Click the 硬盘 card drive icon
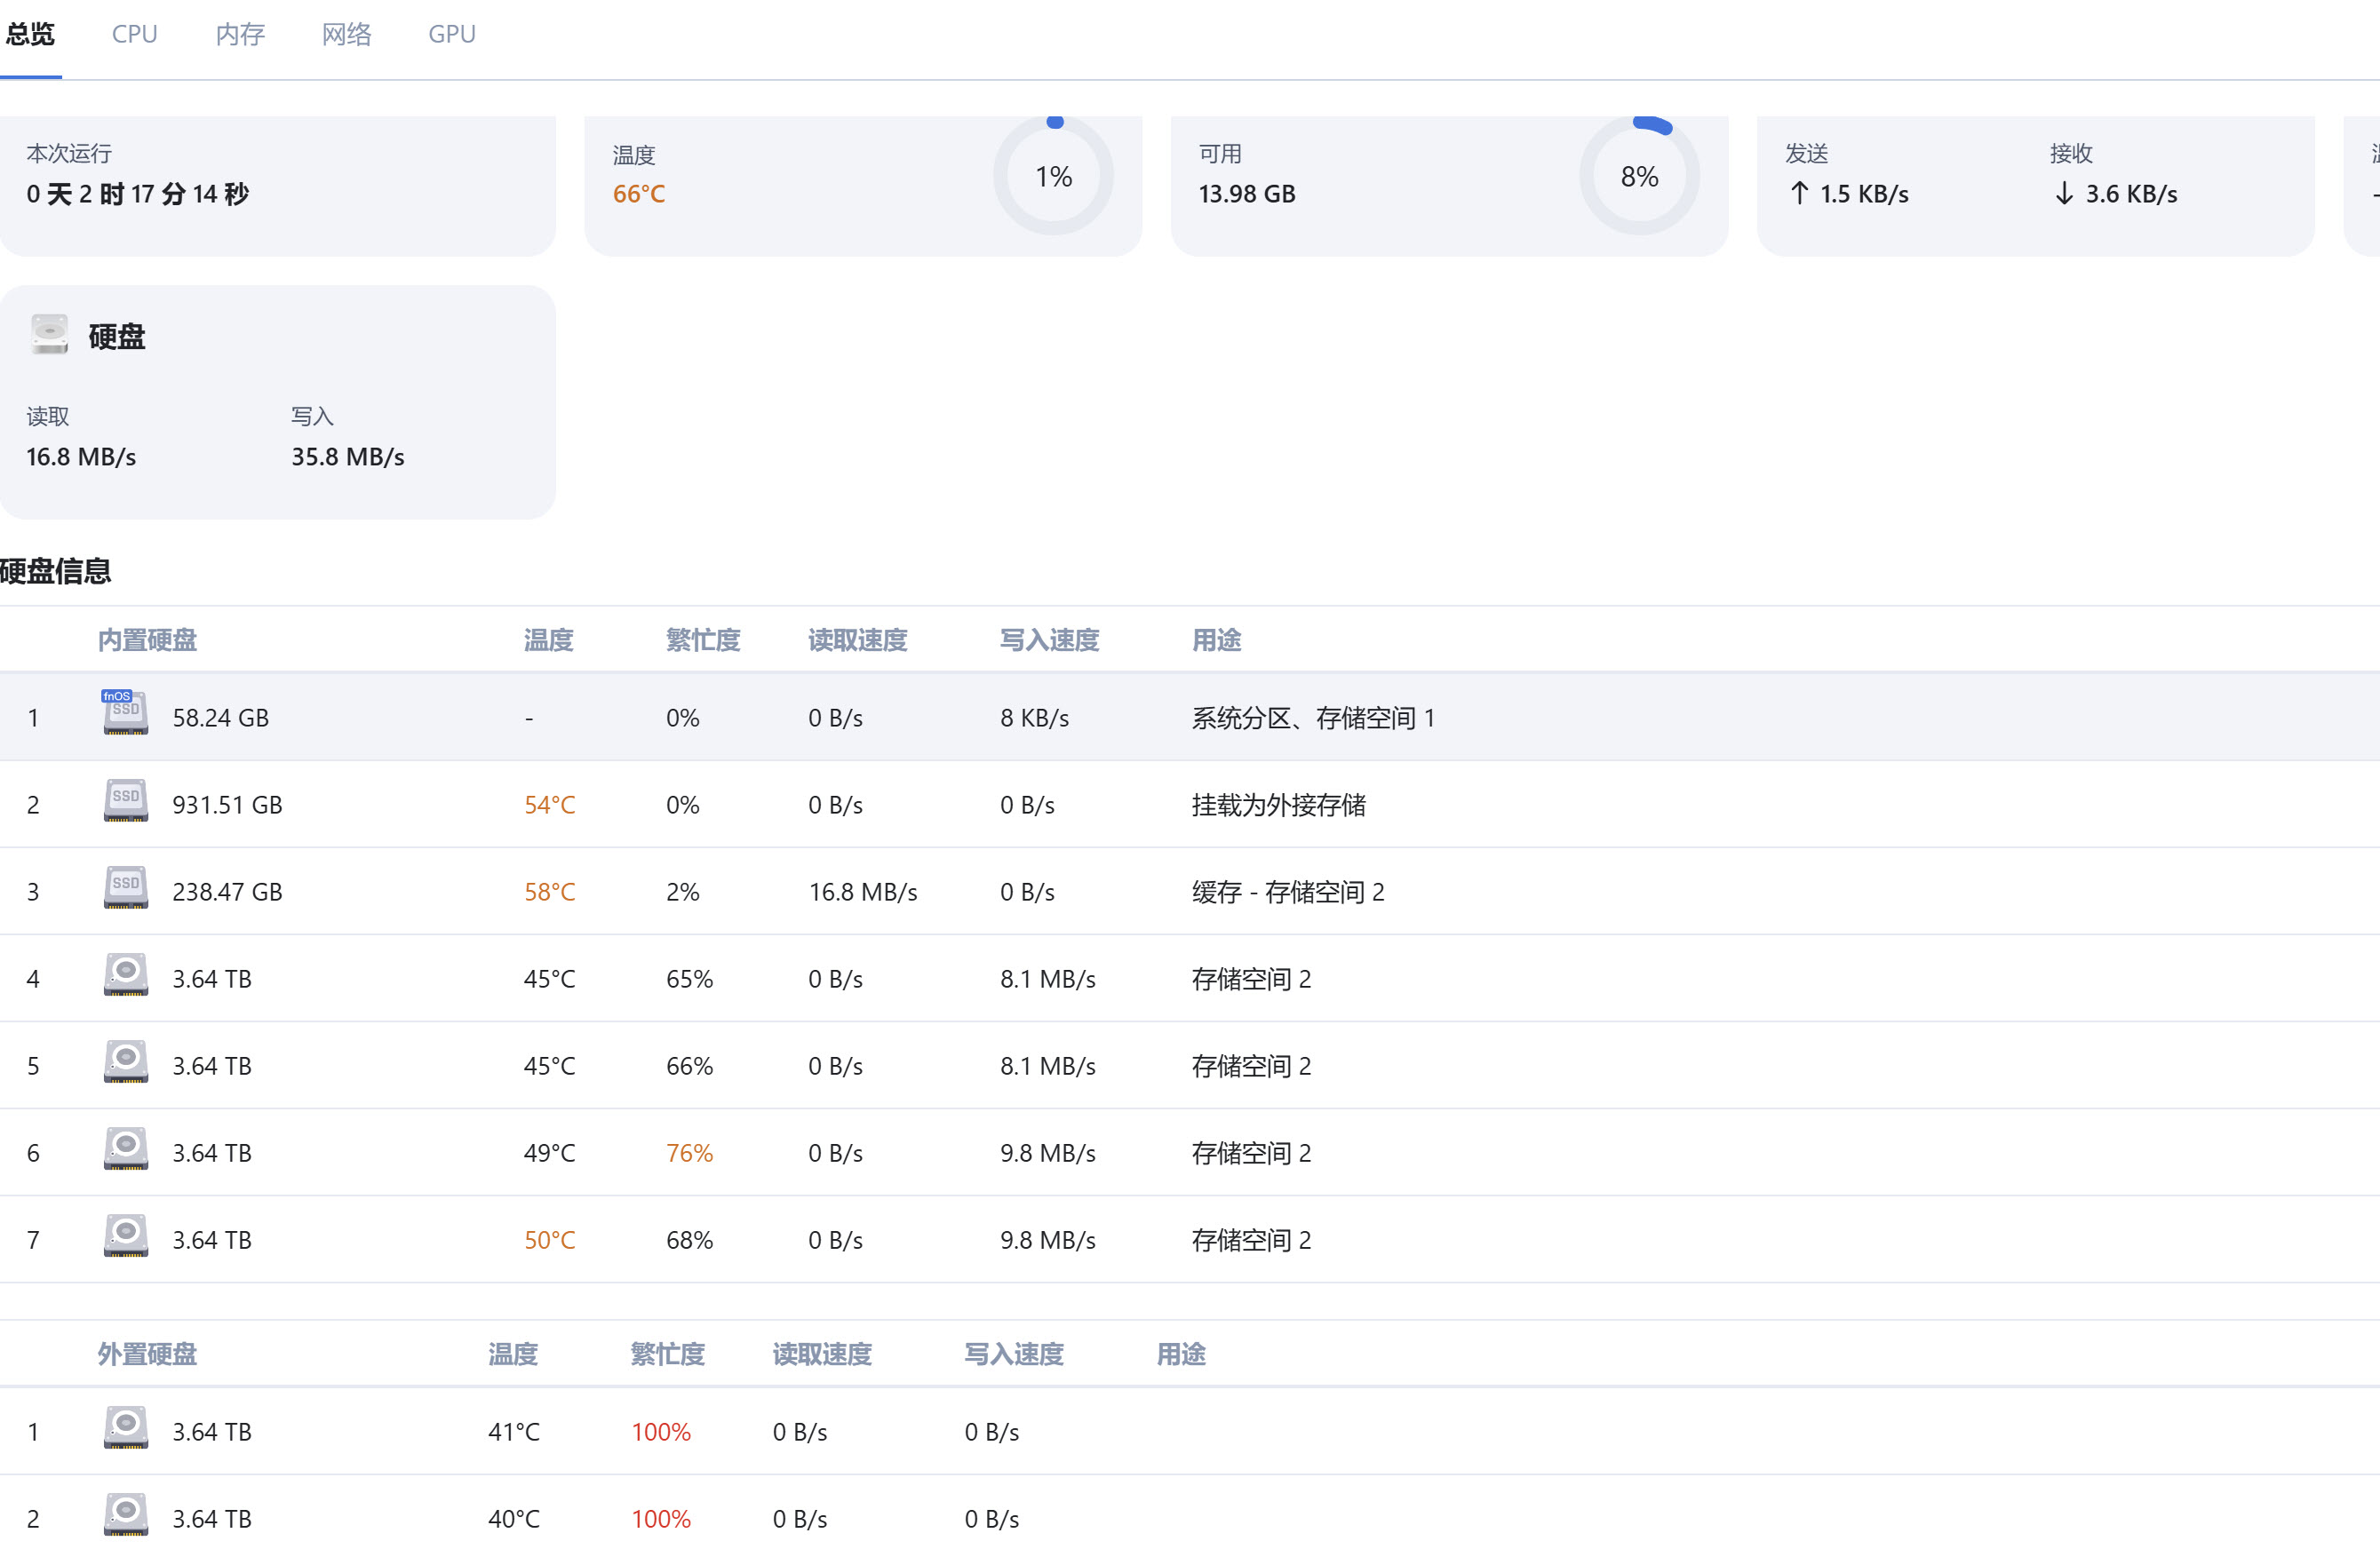Viewport: 2380px width, 1557px height. coord(49,335)
